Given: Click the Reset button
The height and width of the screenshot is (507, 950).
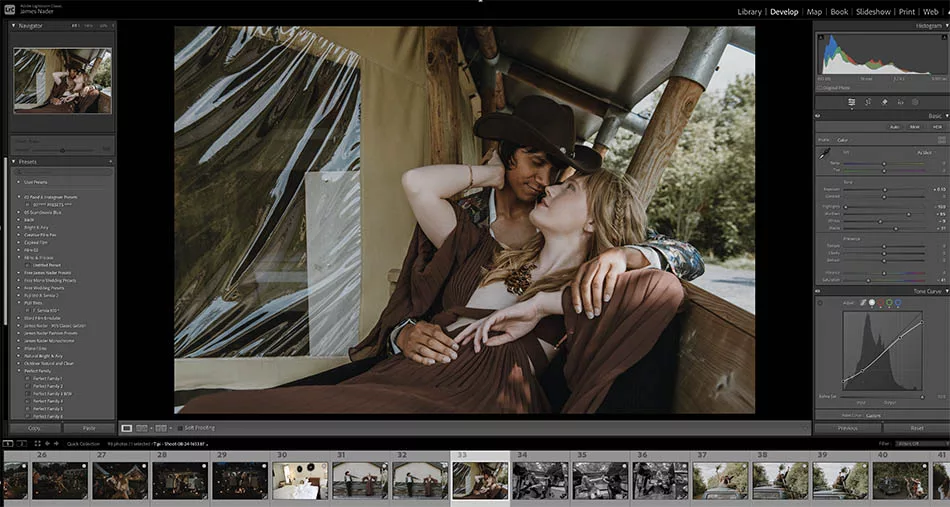Looking at the screenshot, I should (917, 428).
